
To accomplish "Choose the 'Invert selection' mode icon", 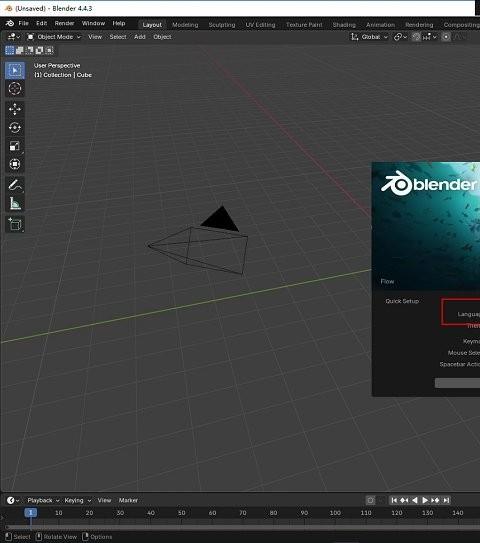I will 39,51.
